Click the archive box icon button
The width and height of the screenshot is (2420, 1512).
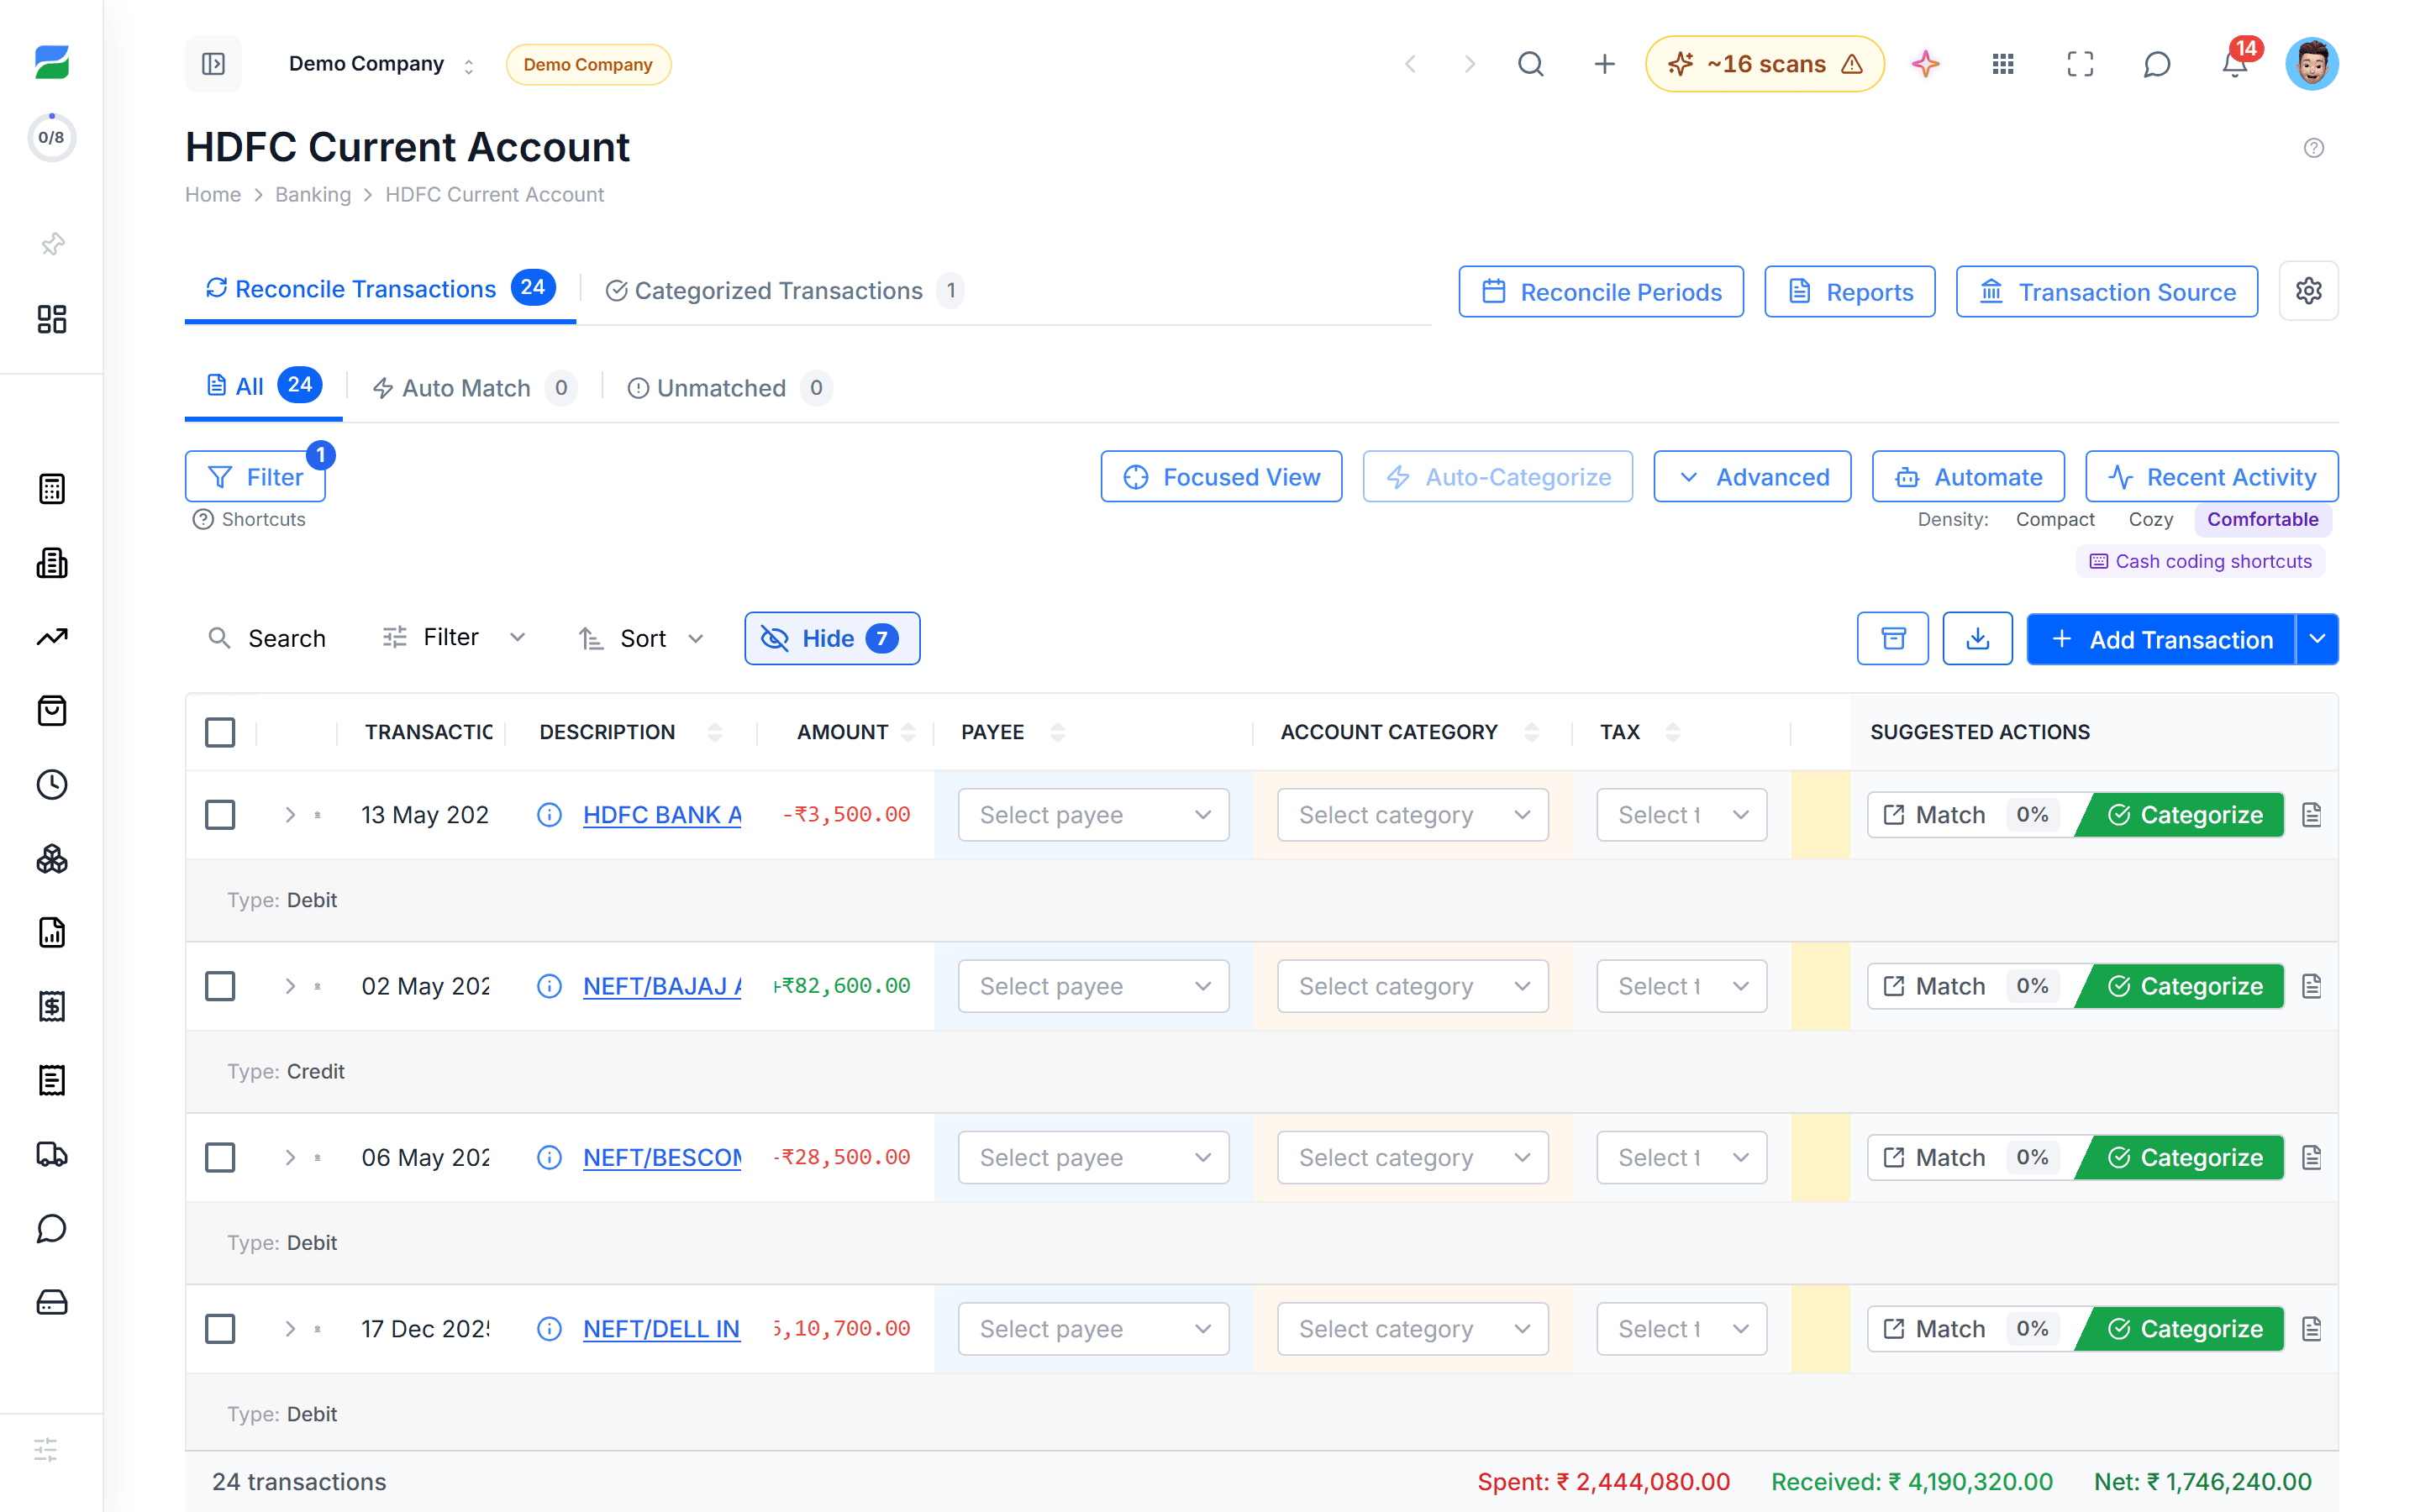click(x=1893, y=639)
